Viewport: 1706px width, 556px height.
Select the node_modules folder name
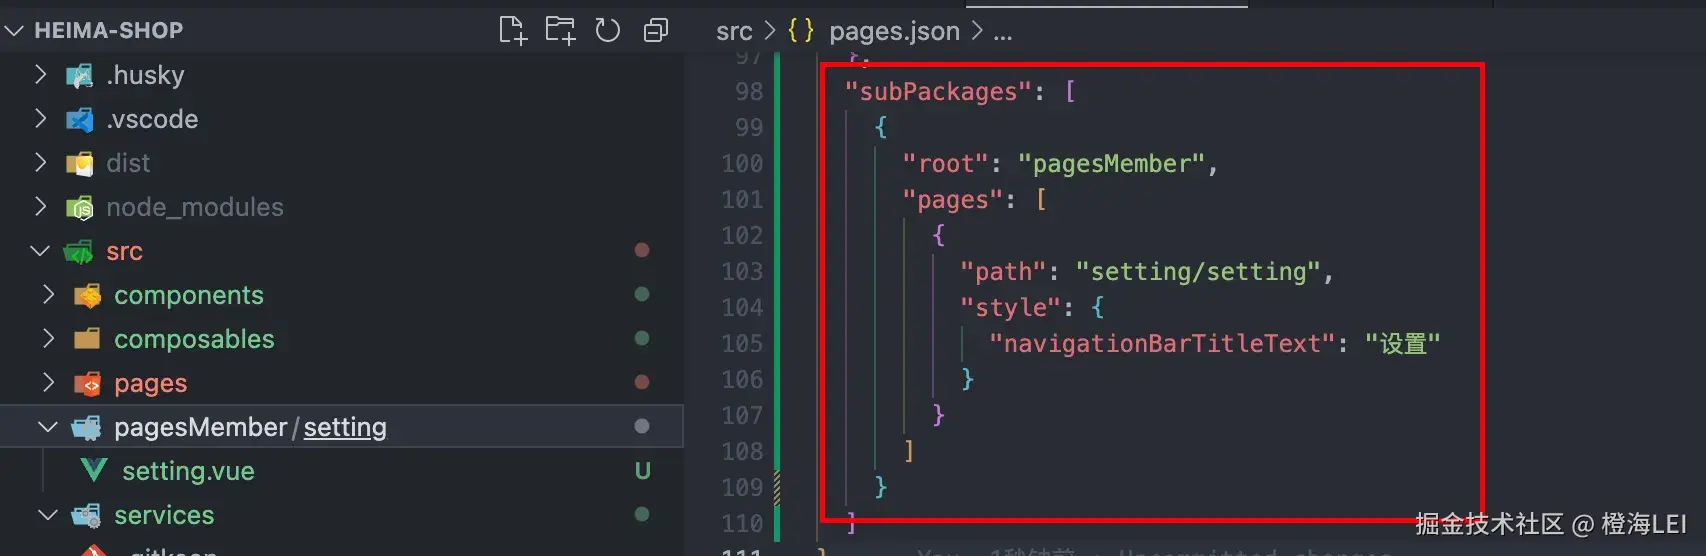(x=195, y=207)
